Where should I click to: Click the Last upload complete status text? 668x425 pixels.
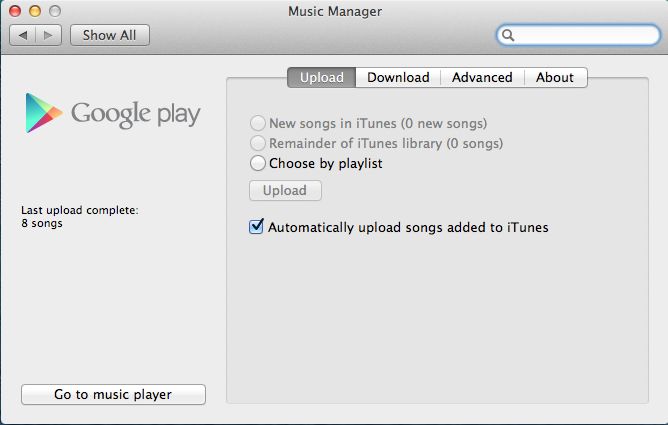tap(80, 210)
